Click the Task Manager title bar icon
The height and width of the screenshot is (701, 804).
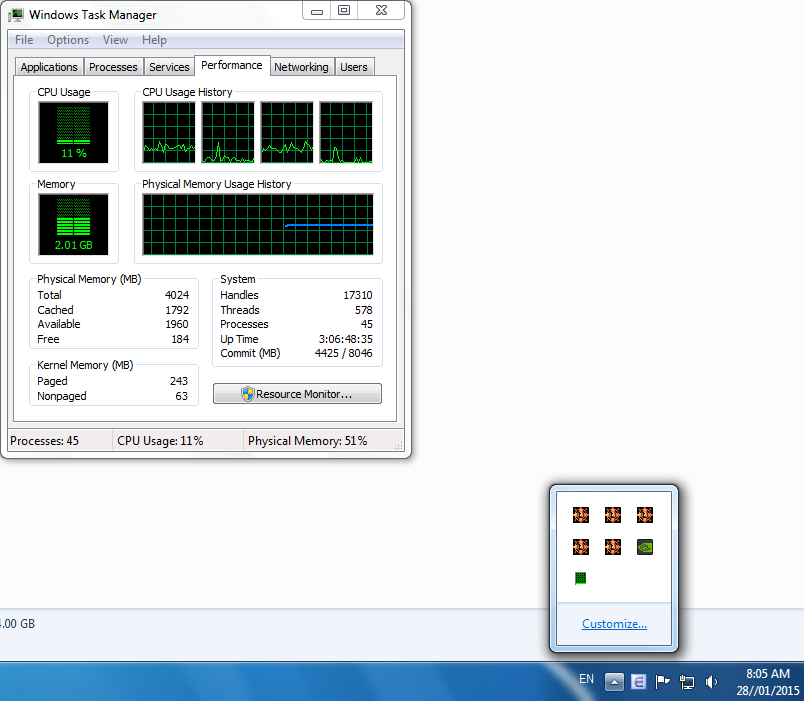click(16, 15)
